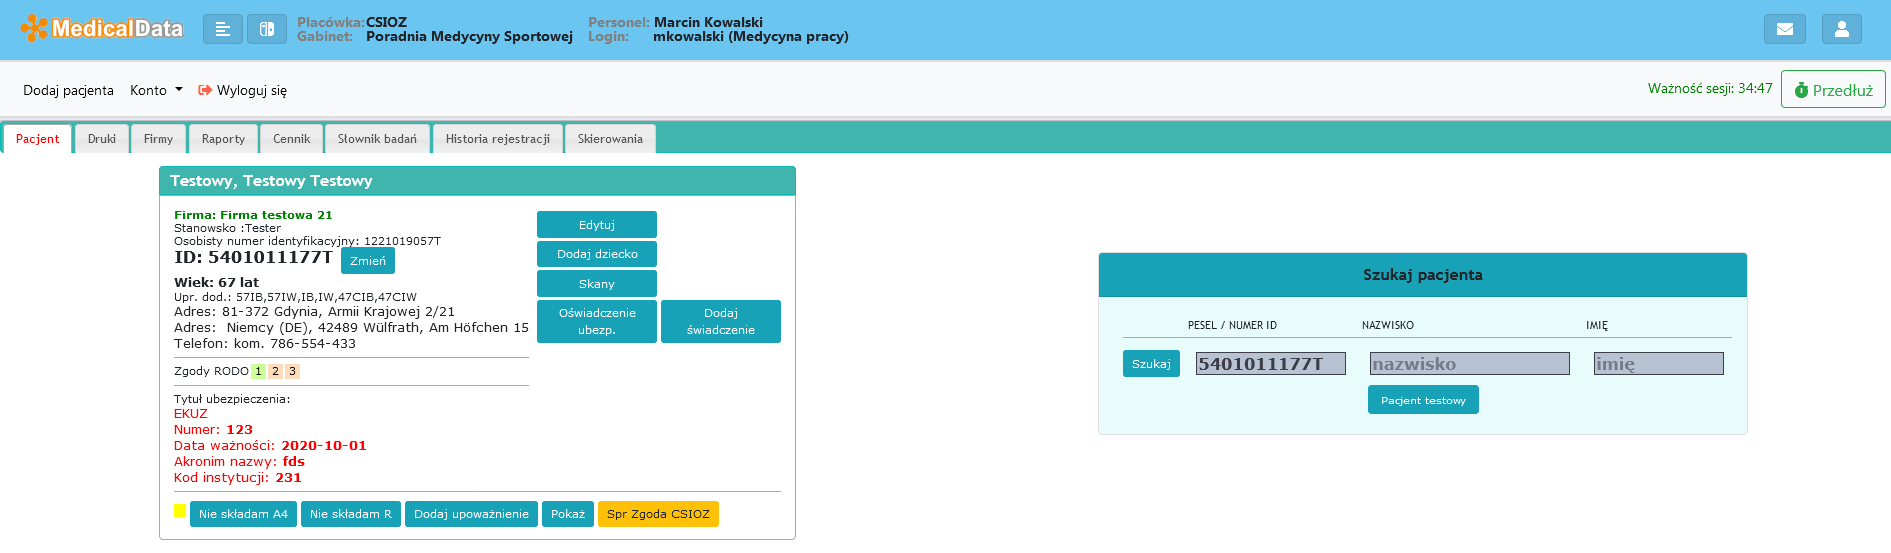This screenshot has width=1891, height=553.
Task: Expand the Konto dropdown menu
Action: 156,90
